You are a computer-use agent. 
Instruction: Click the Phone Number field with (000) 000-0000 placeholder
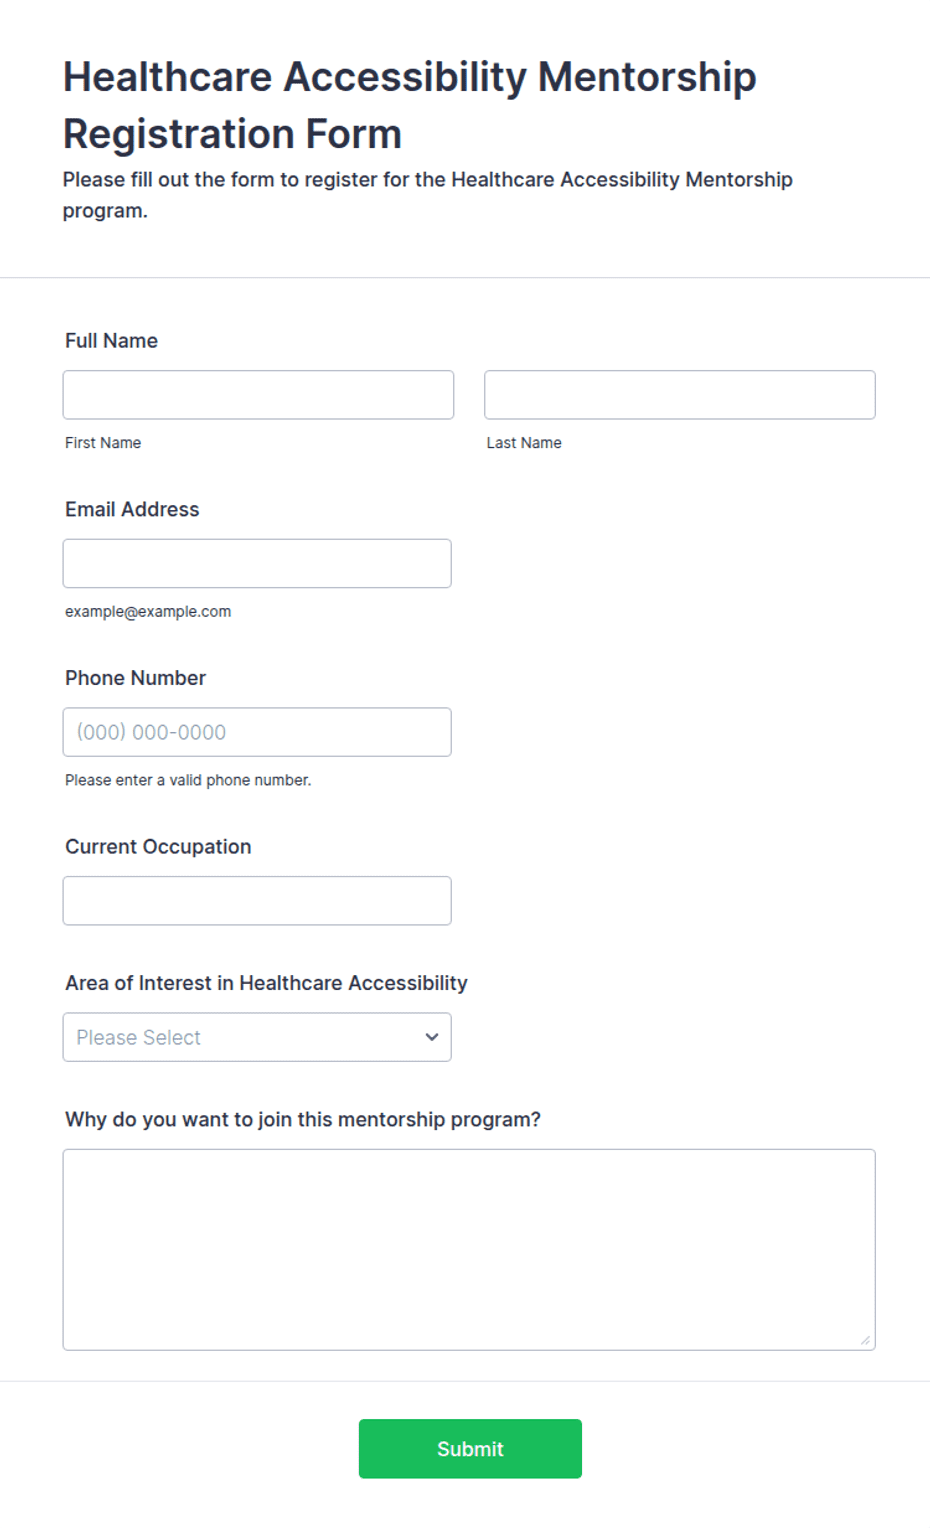point(257,732)
